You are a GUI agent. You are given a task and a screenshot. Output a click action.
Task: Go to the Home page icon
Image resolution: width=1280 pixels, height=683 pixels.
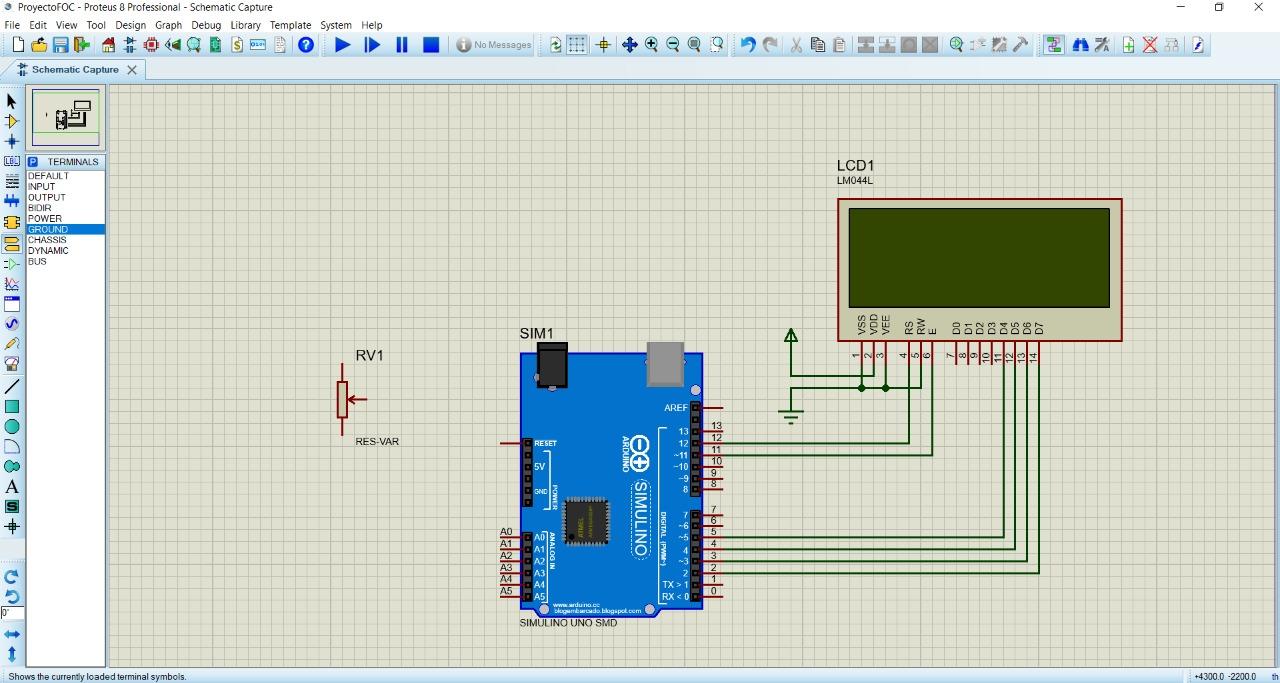coord(109,45)
